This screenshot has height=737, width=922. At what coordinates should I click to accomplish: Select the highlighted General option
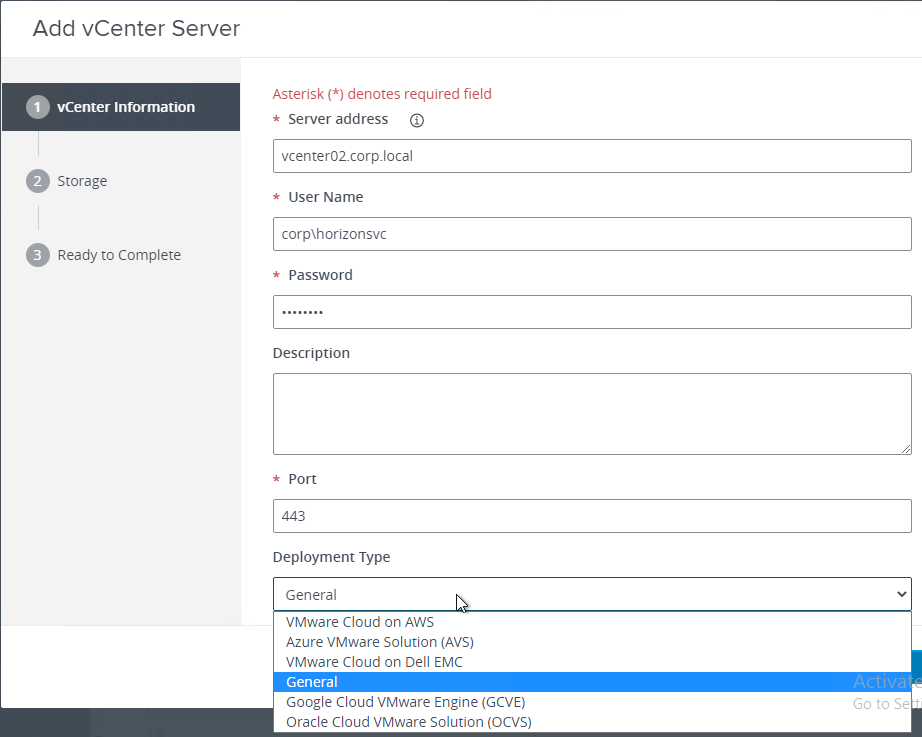[x=592, y=682]
